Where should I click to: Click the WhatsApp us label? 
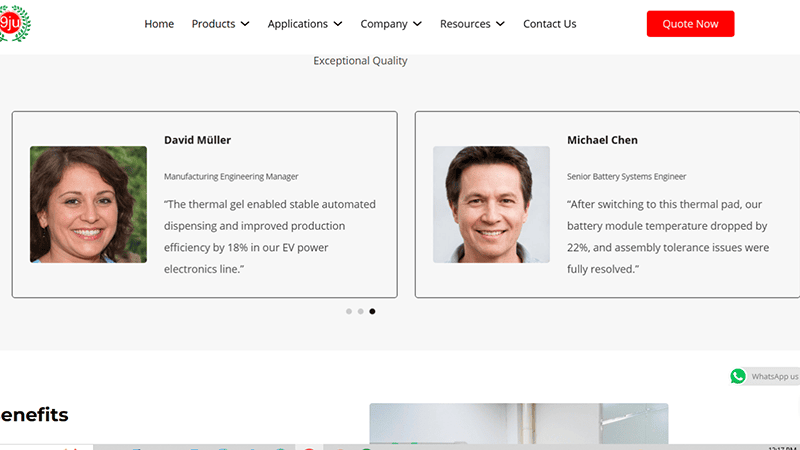(774, 377)
